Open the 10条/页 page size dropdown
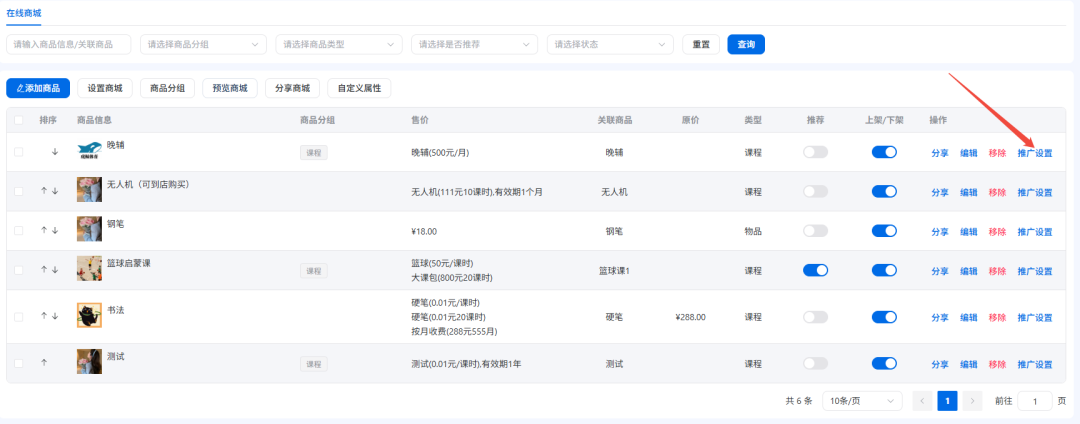Image resolution: width=1080 pixels, height=424 pixels. [861, 400]
